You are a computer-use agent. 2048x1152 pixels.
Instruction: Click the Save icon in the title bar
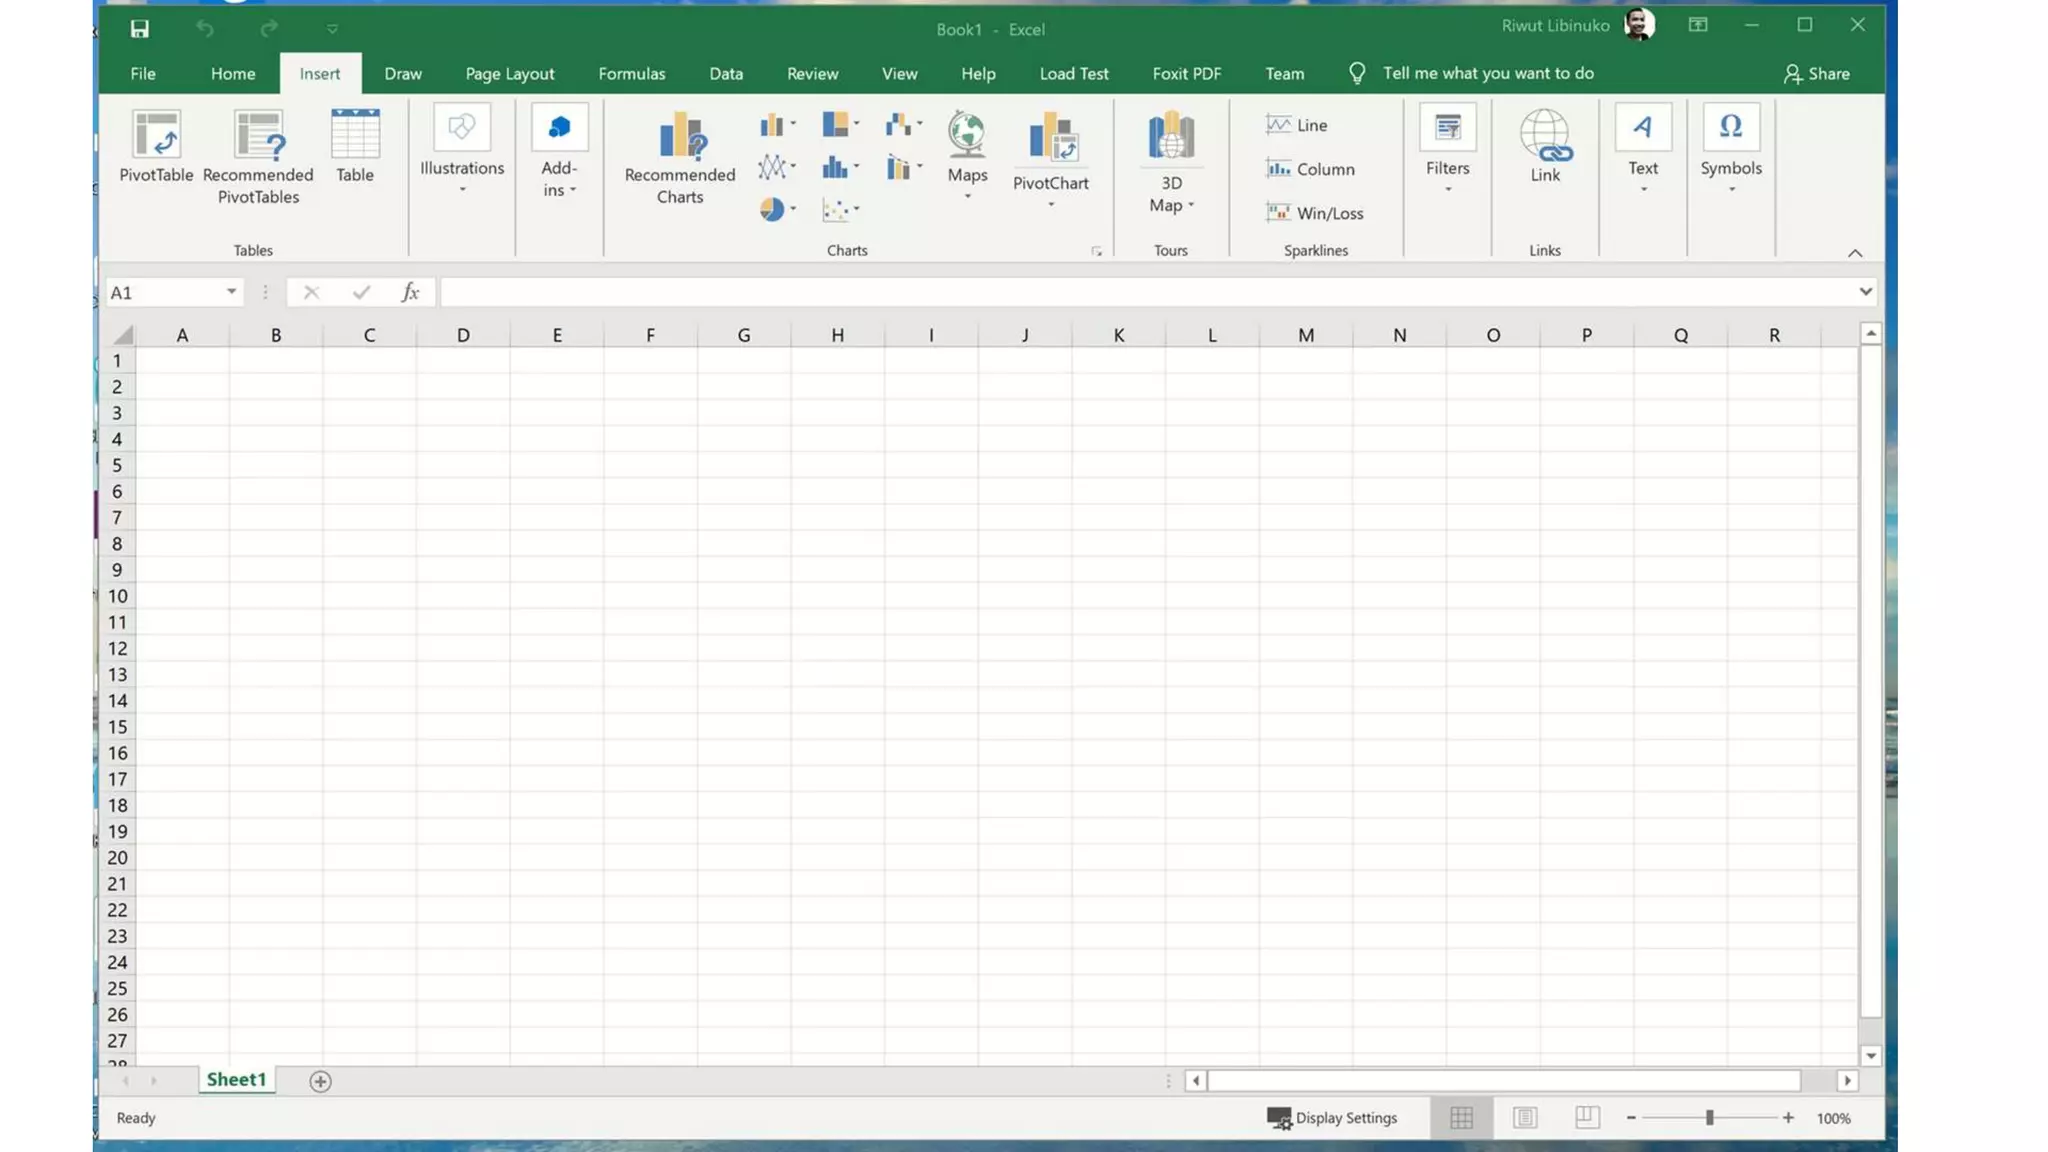coord(140,29)
